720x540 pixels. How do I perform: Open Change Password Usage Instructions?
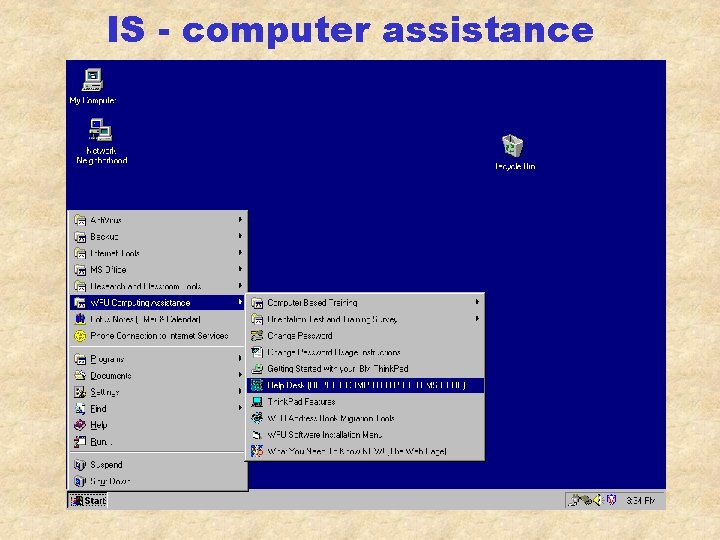point(365,352)
